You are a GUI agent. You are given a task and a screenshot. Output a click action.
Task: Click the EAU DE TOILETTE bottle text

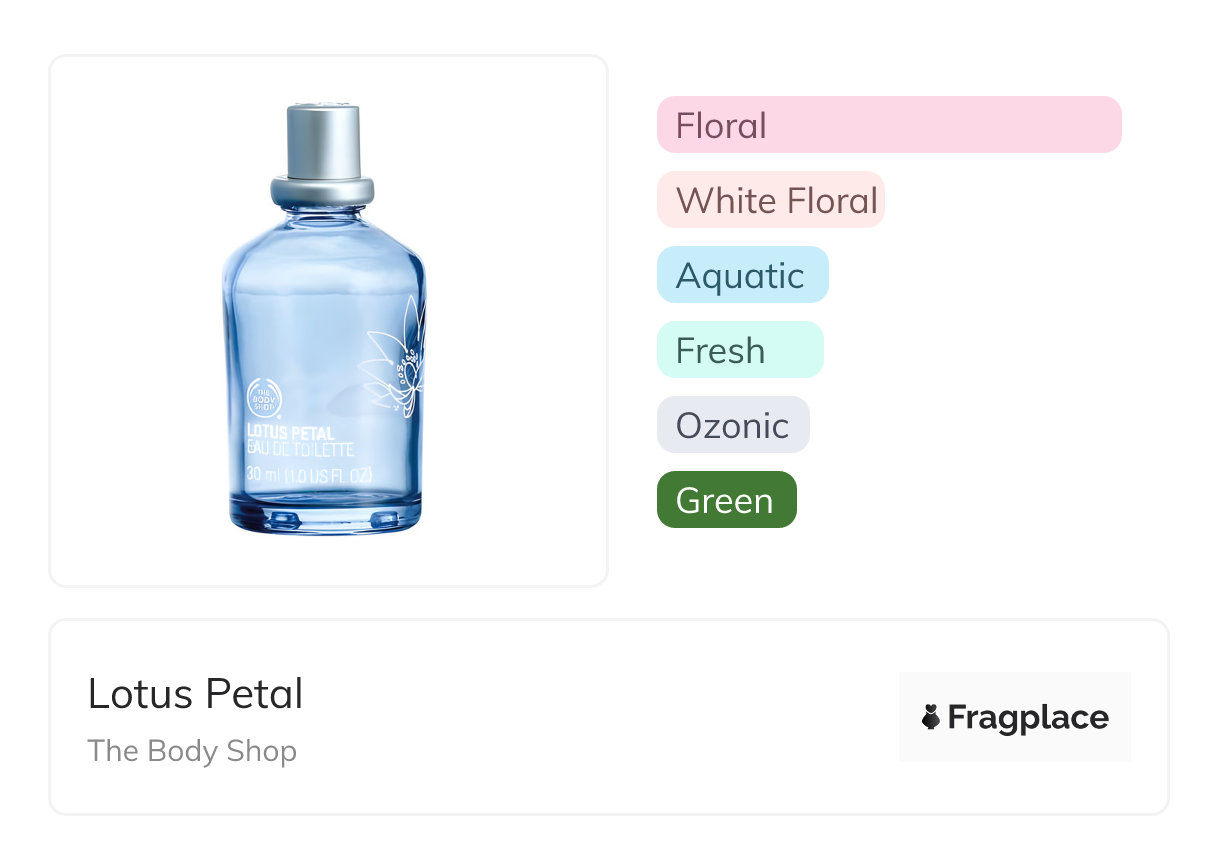[300, 451]
